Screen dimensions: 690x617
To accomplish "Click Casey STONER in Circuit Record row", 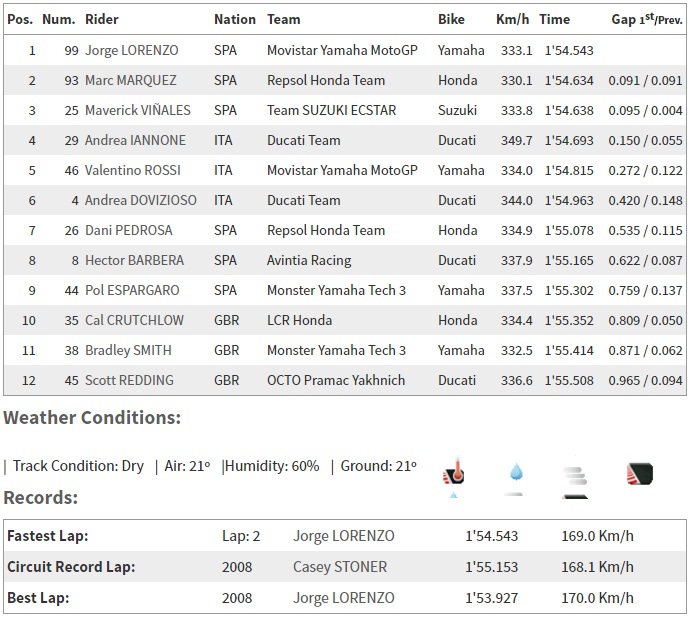I will (x=340, y=567).
